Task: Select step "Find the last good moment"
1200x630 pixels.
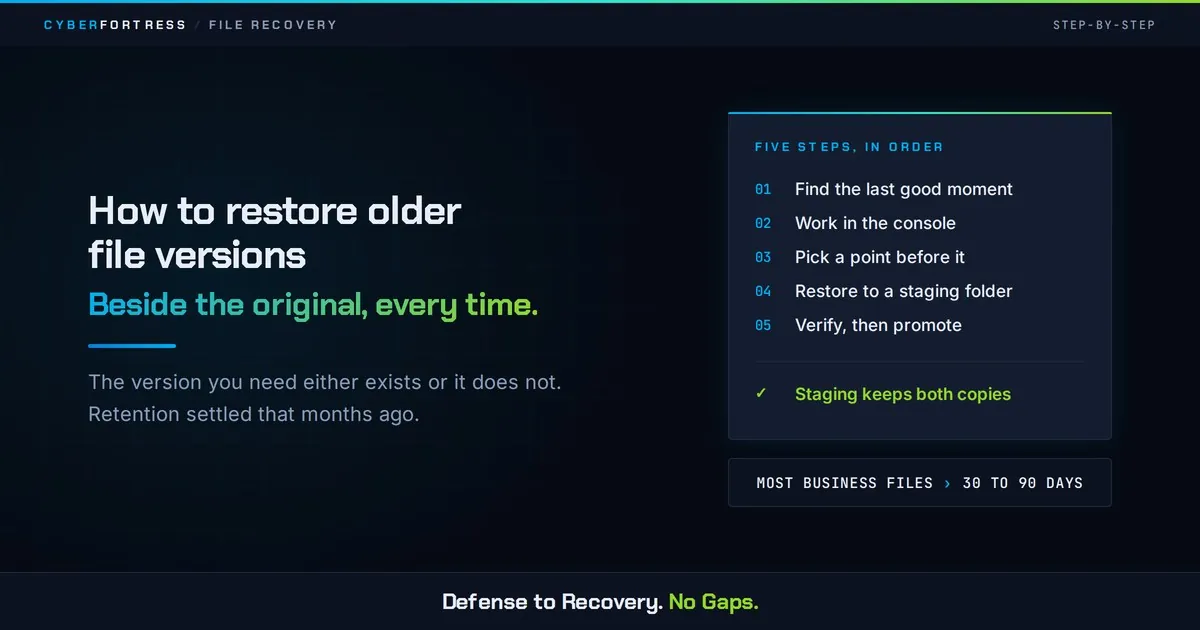Action: click(904, 189)
